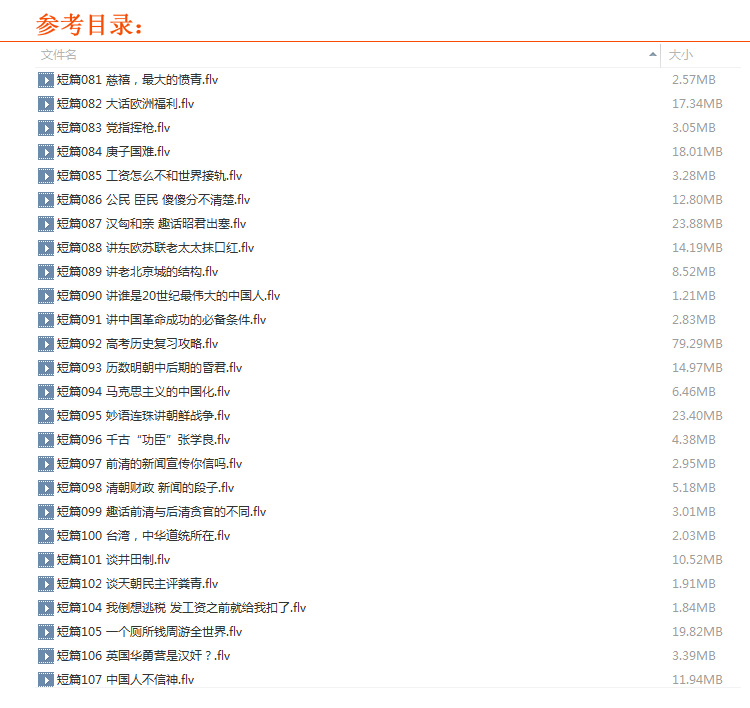Open 短篇082 大话欧洲福利.flv
Viewport: 750px width, 708px height.
(x=126, y=104)
